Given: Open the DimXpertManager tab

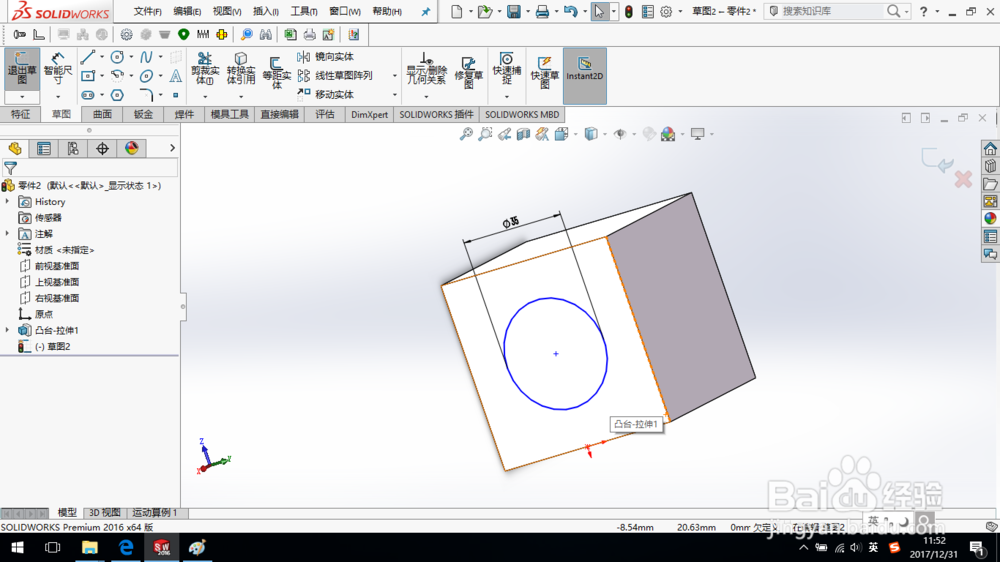Looking at the screenshot, I should 102,149.
